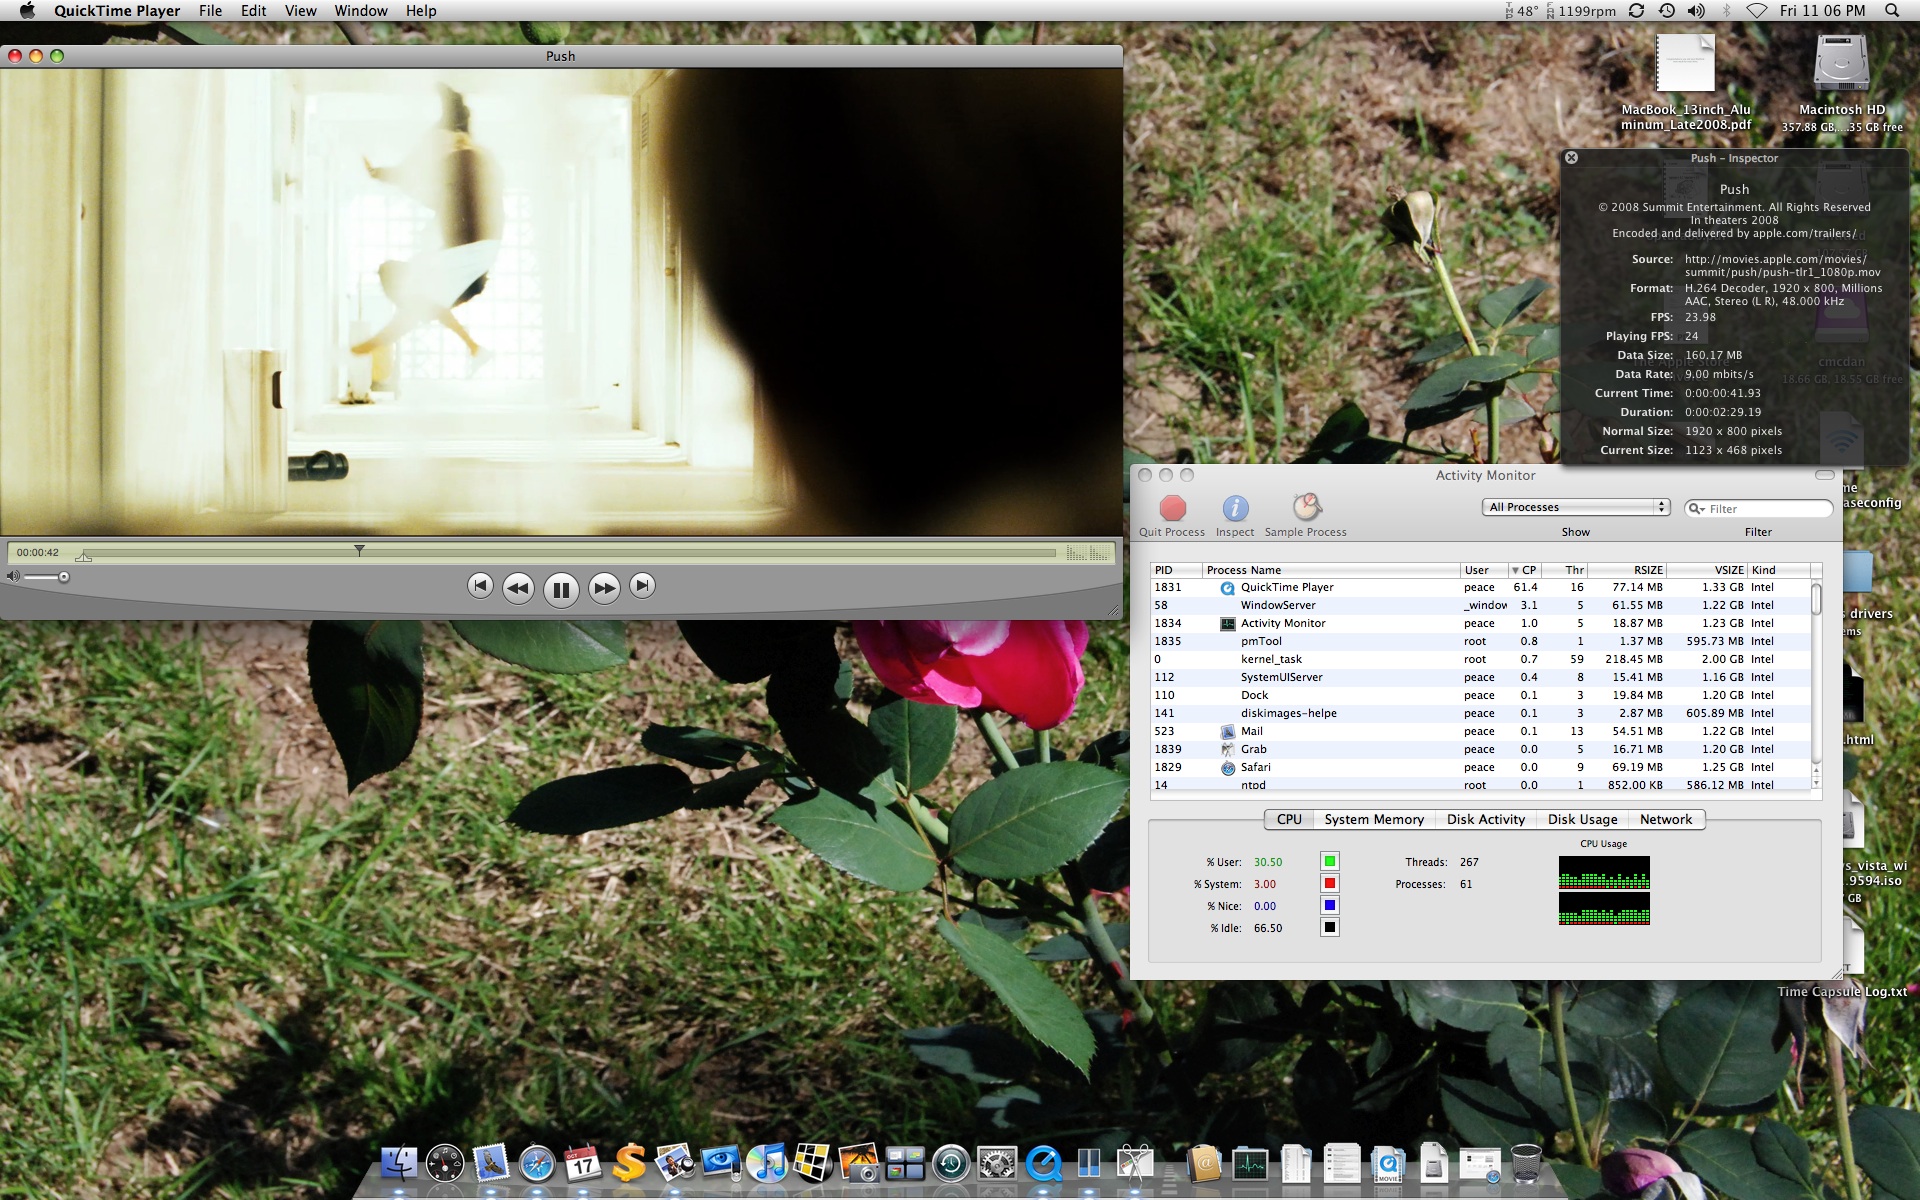
Task: Open Address Book from the Dock
Action: [x=1204, y=1164]
